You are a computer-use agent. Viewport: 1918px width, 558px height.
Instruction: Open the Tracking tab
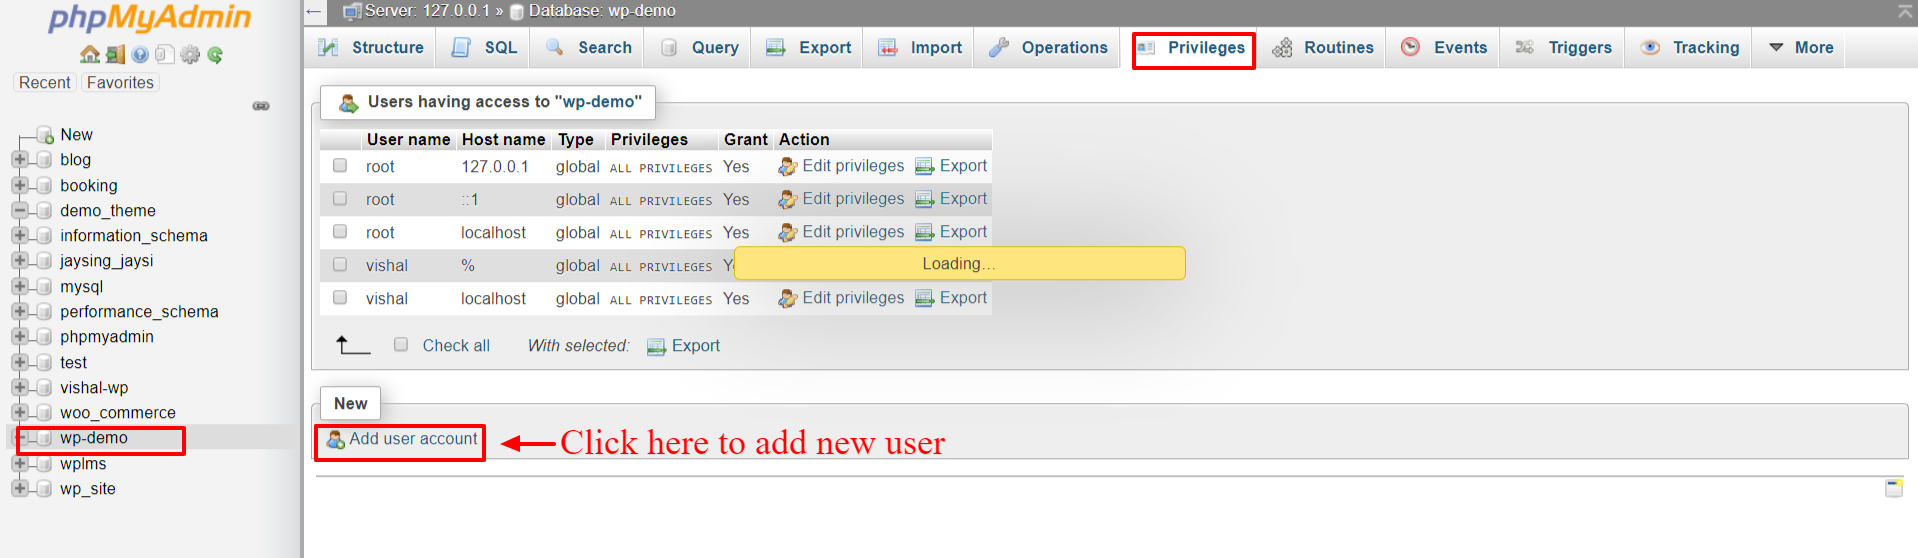tap(1690, 48)
